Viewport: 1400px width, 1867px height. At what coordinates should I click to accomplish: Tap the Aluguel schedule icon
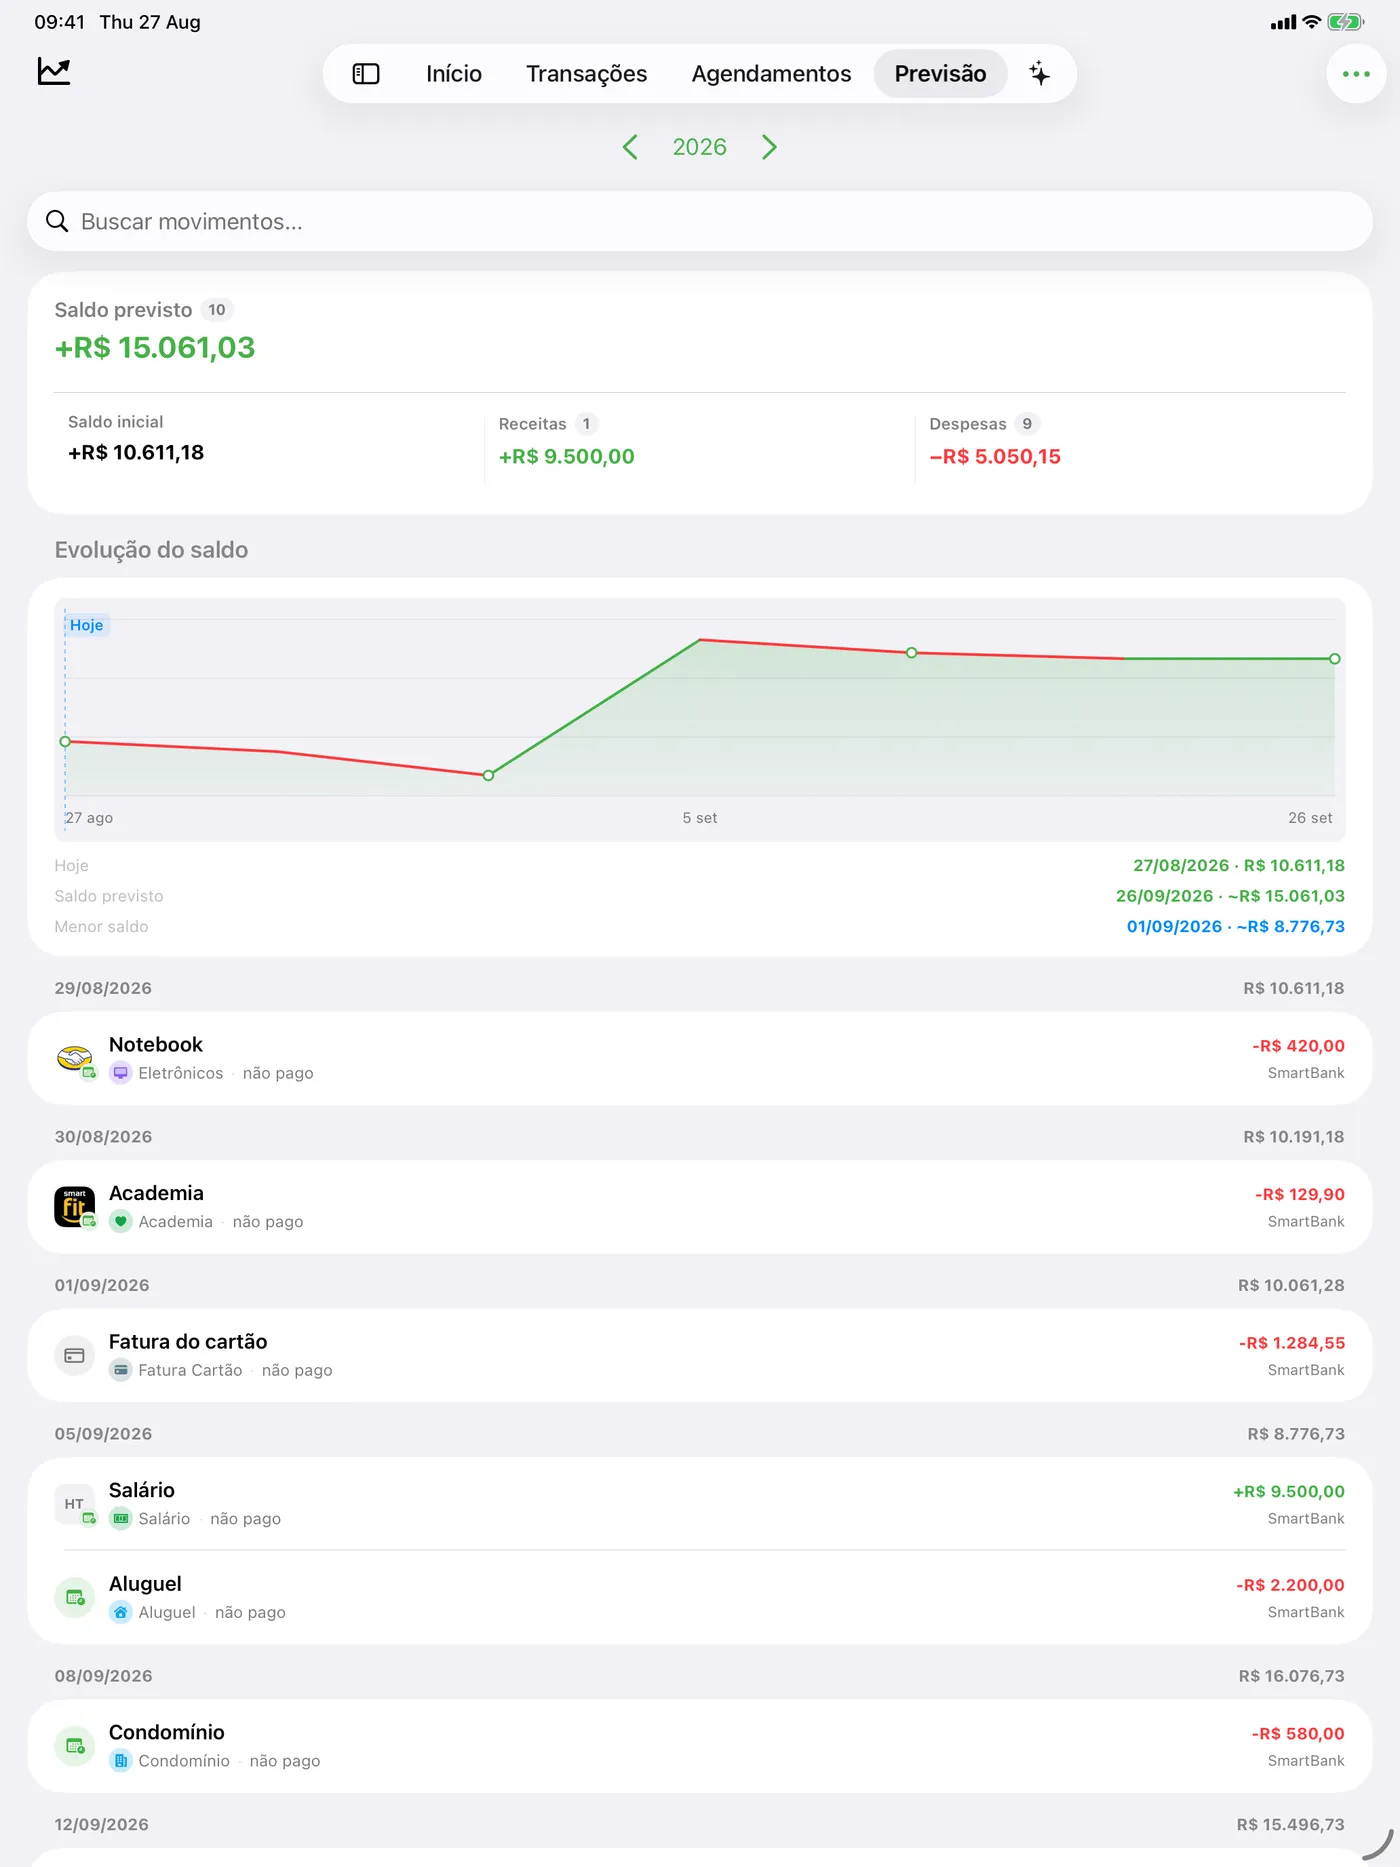click(75, 1598)
